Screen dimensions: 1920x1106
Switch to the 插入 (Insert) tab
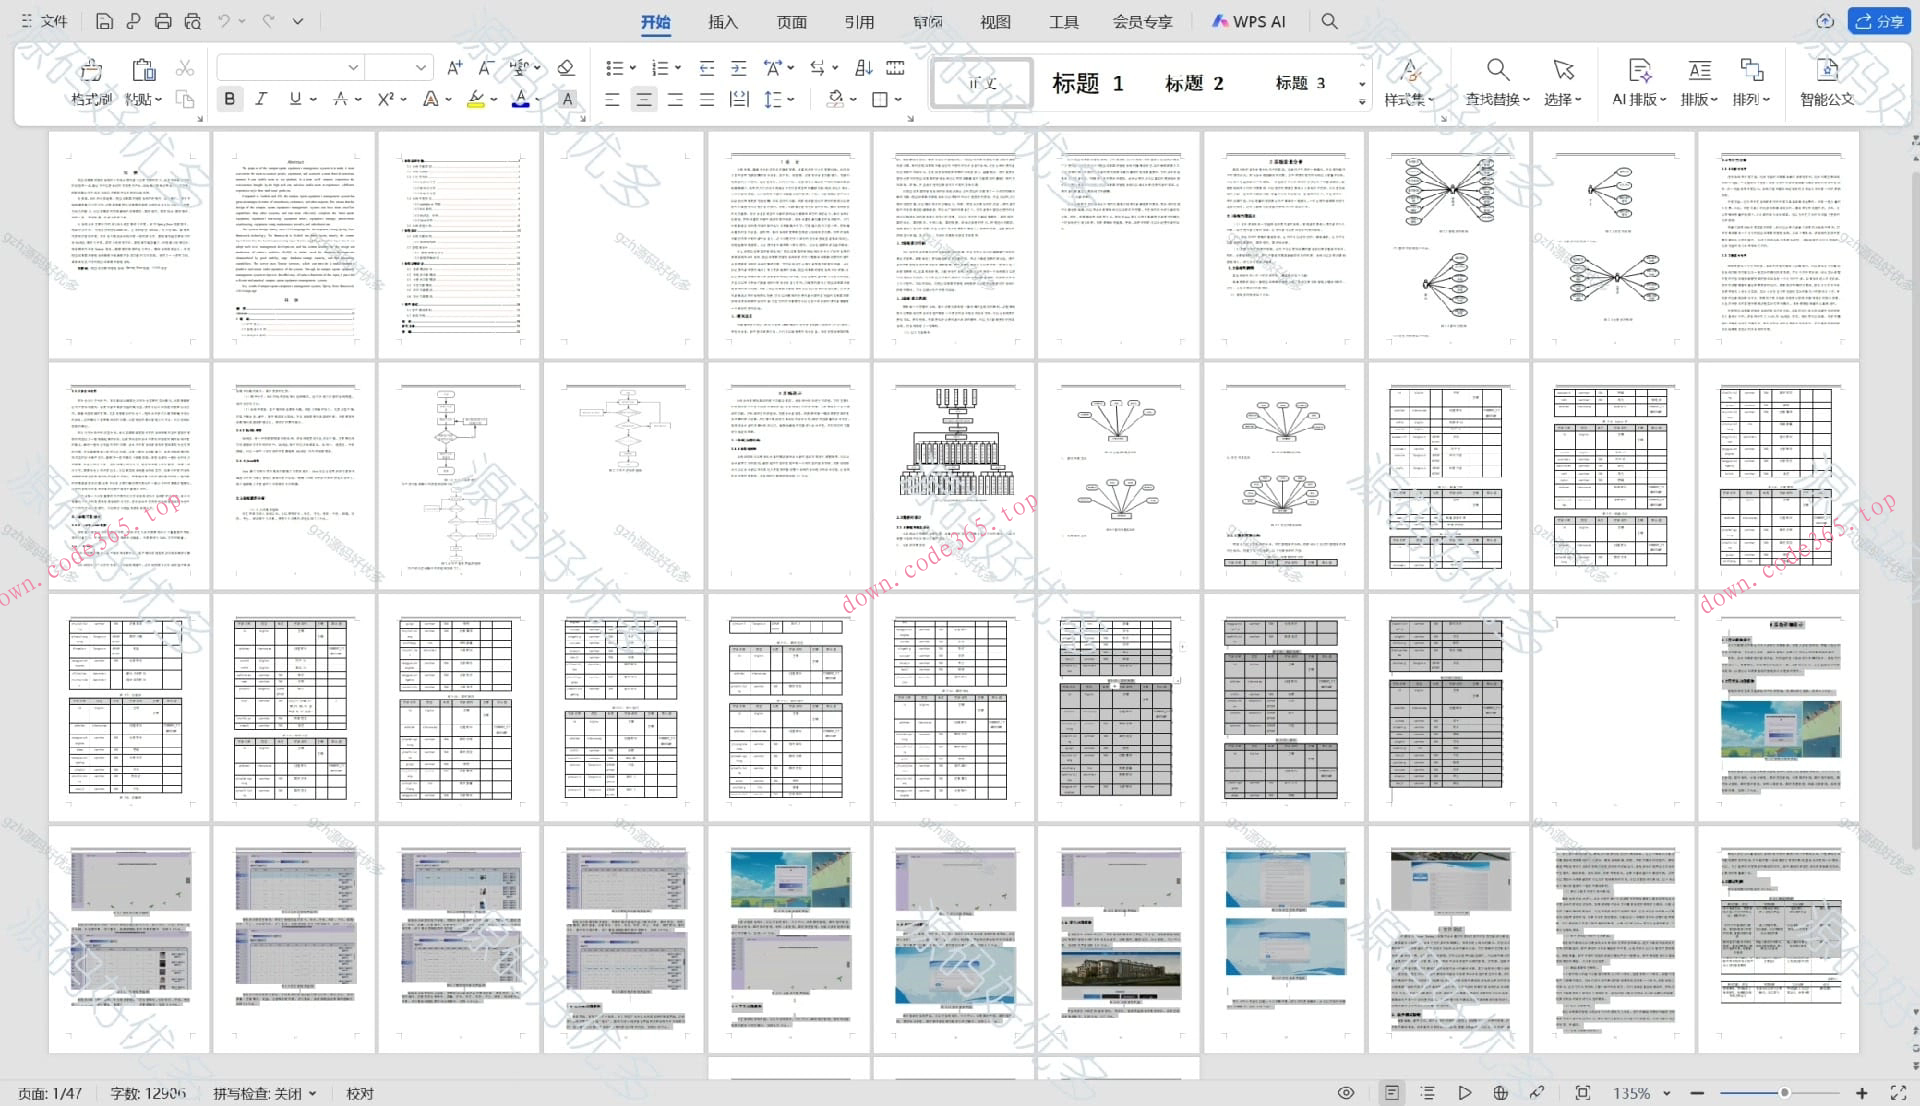[x=722, y=22]
